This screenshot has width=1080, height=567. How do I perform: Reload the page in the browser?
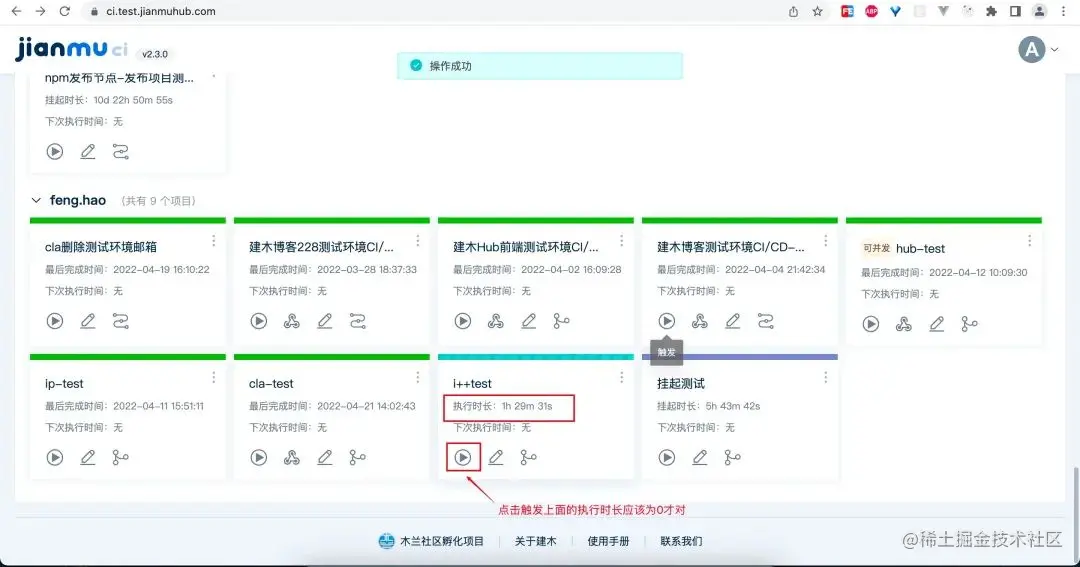pos(65,12)
